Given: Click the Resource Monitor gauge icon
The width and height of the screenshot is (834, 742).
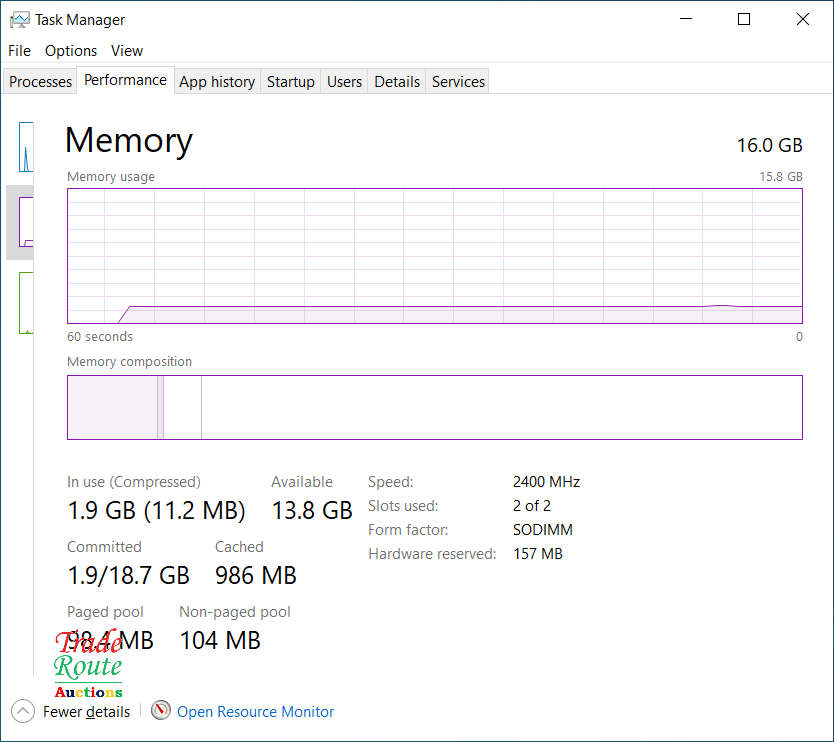Looking at the screenshot, I should [x=161, y=711].
